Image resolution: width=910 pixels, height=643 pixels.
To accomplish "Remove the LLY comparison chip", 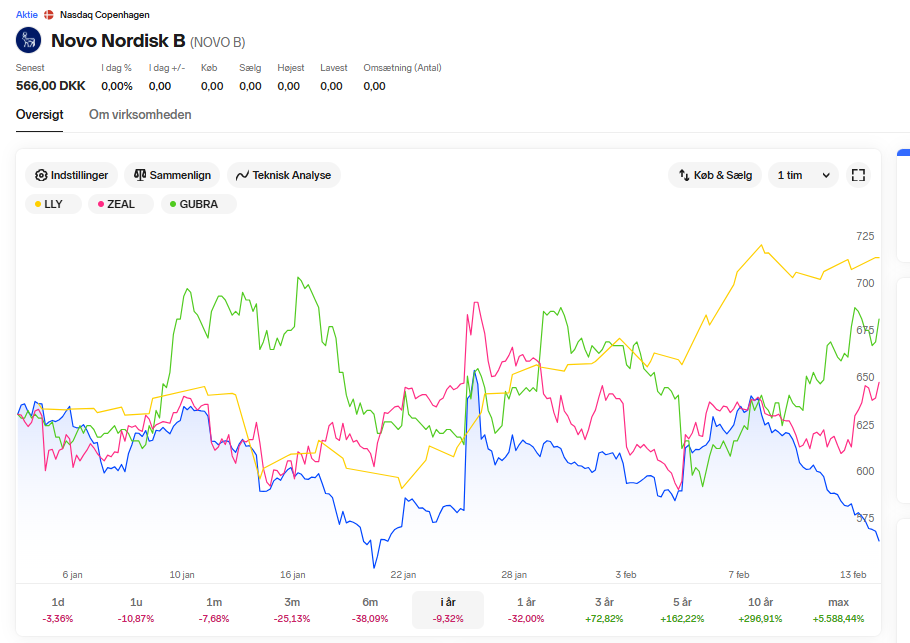I will click(x=53, y=204).
